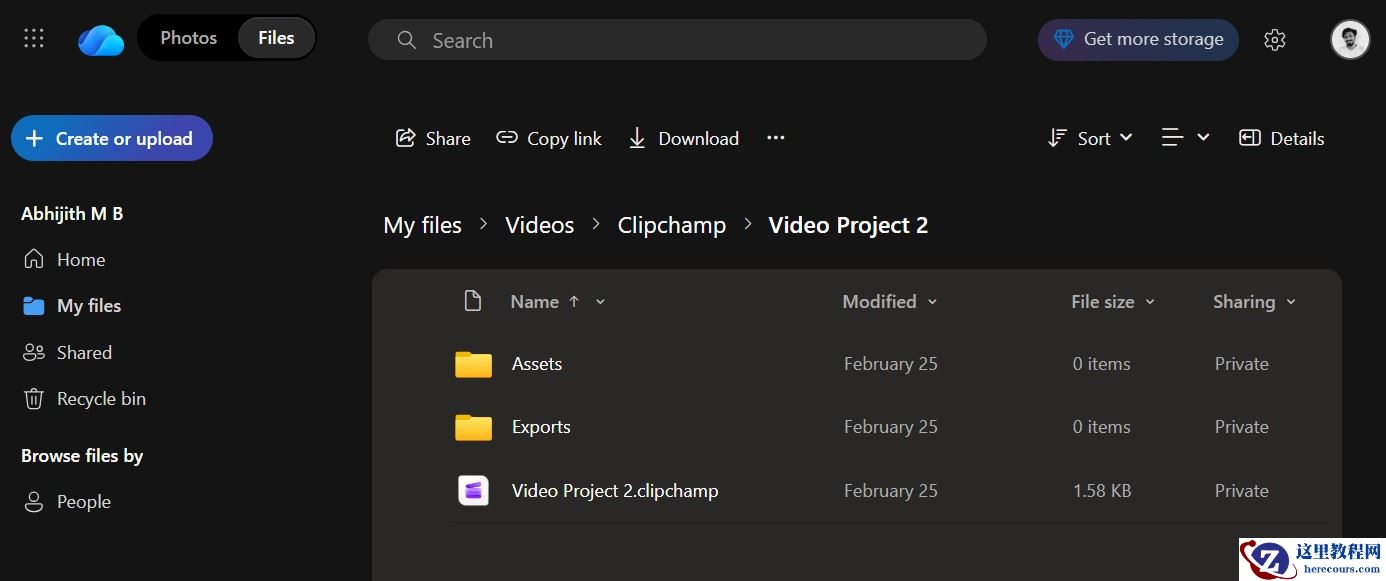Expand the Sort dropdown
The width and height of the screenshot is (1386, 581).
[1090, 138]
